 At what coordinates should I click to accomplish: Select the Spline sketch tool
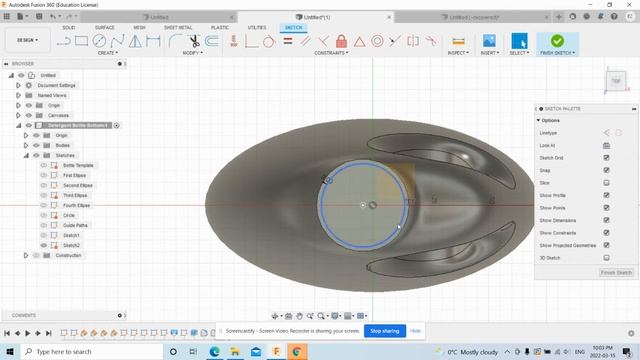[x=118, y=41]
